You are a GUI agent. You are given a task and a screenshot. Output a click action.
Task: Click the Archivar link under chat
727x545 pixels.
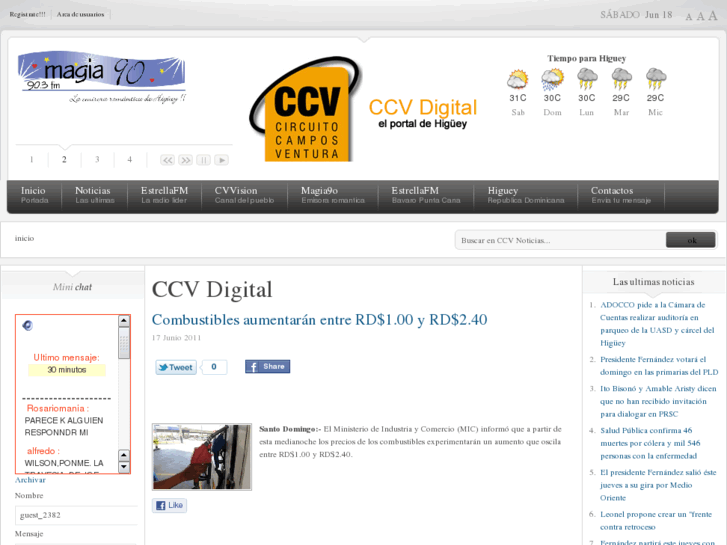(x=30, y=480)
